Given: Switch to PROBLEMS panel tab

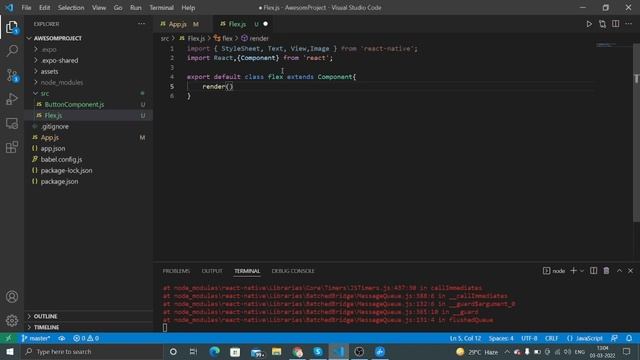Looking at the screenshot, I should (x=176, y=271).
